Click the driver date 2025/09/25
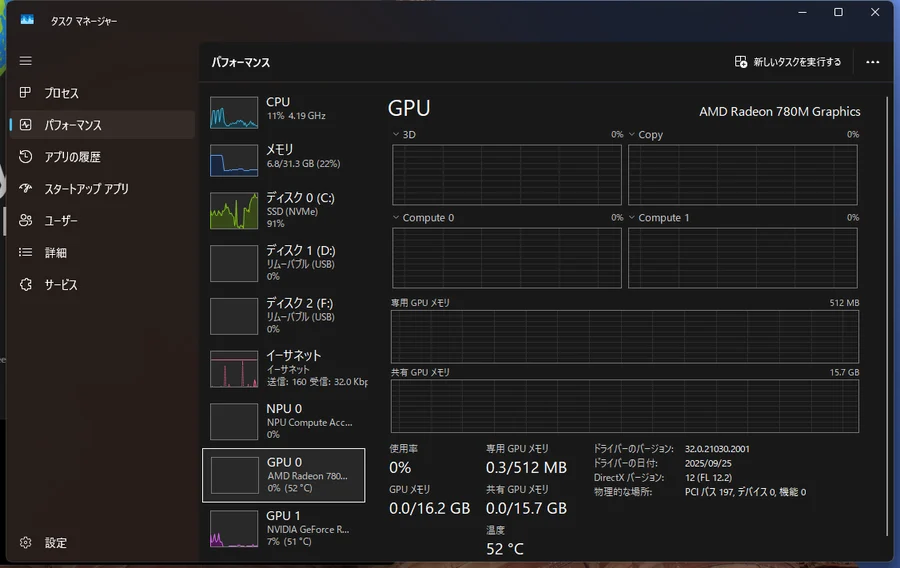 (x=708, y=463)
